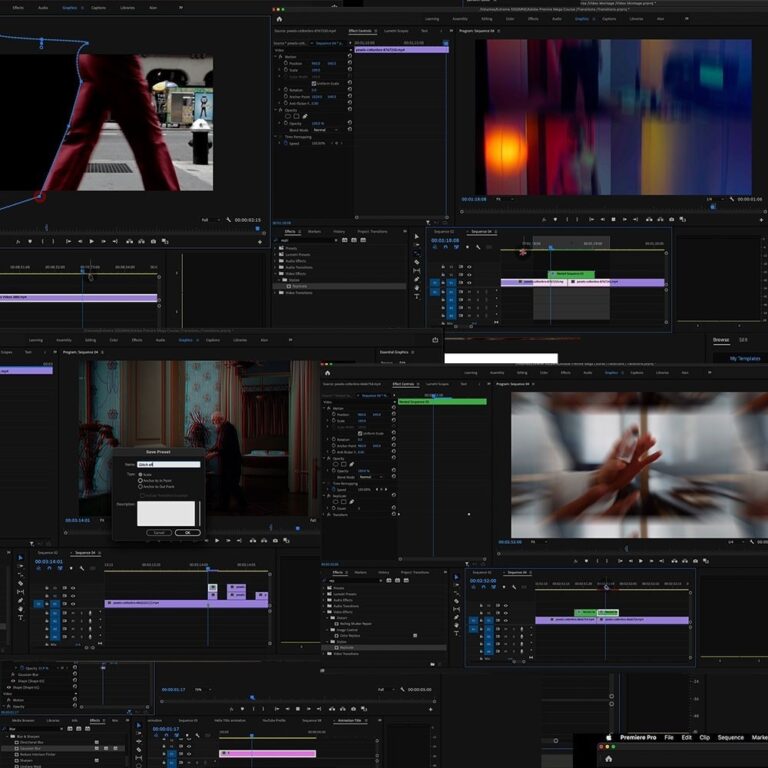Select the Scale radio in Save Preset dialog
Viewport: 768px width, 768px height.
141,475
